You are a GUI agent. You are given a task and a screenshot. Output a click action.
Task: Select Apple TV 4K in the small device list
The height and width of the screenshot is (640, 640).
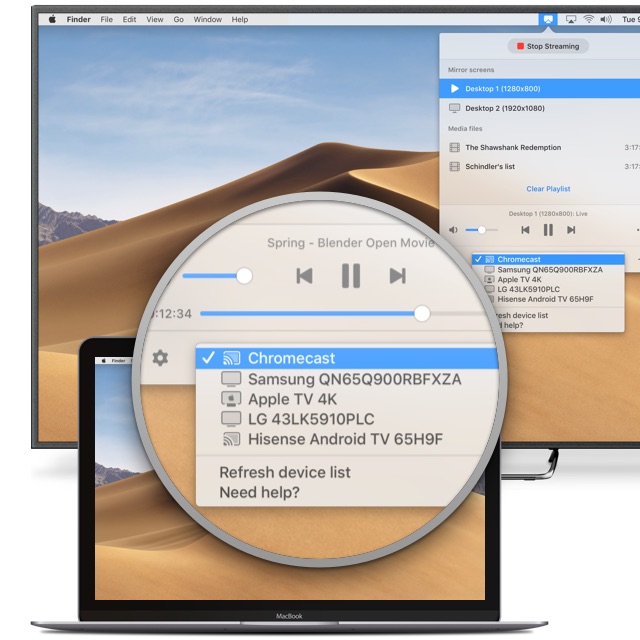coord(548,280)
